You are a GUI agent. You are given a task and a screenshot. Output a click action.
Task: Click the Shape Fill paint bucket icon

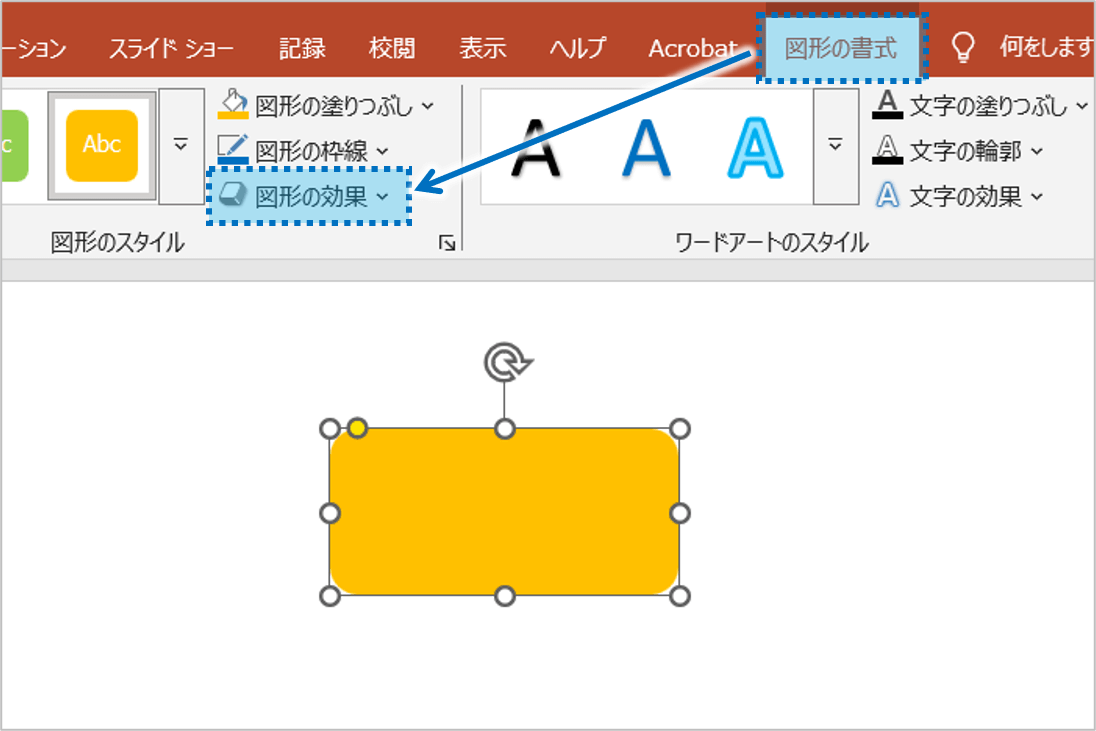(233, 105)
